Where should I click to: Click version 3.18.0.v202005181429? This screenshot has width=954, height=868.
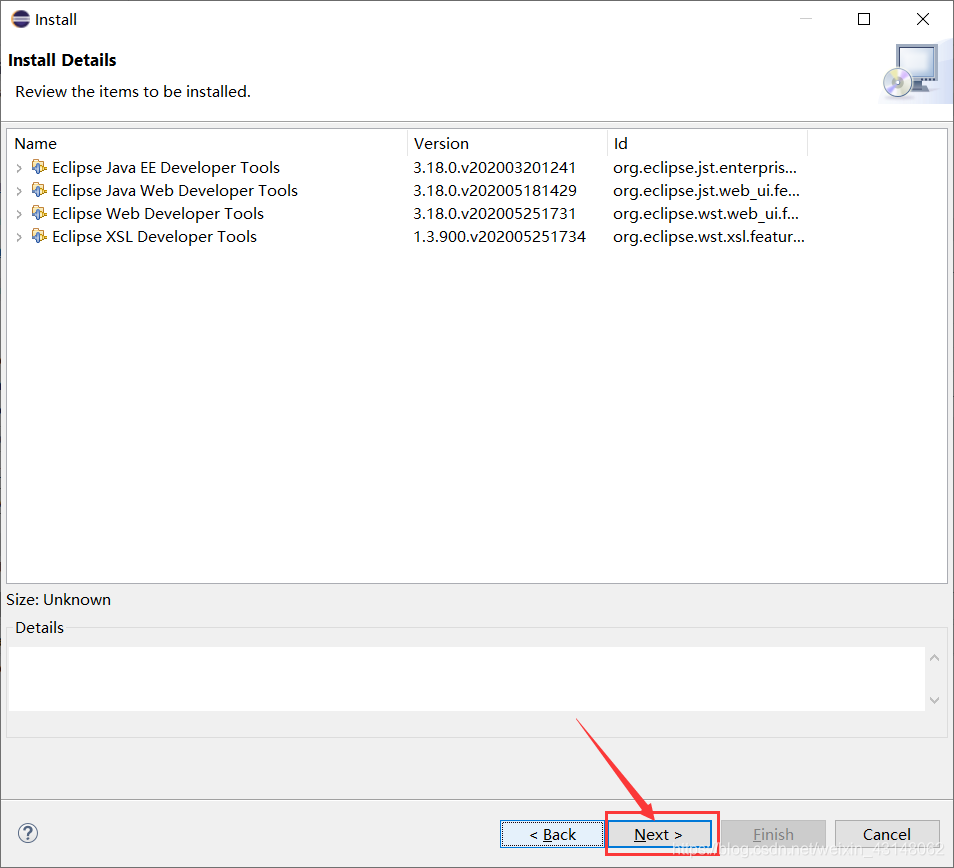click(x=495, y=190)
